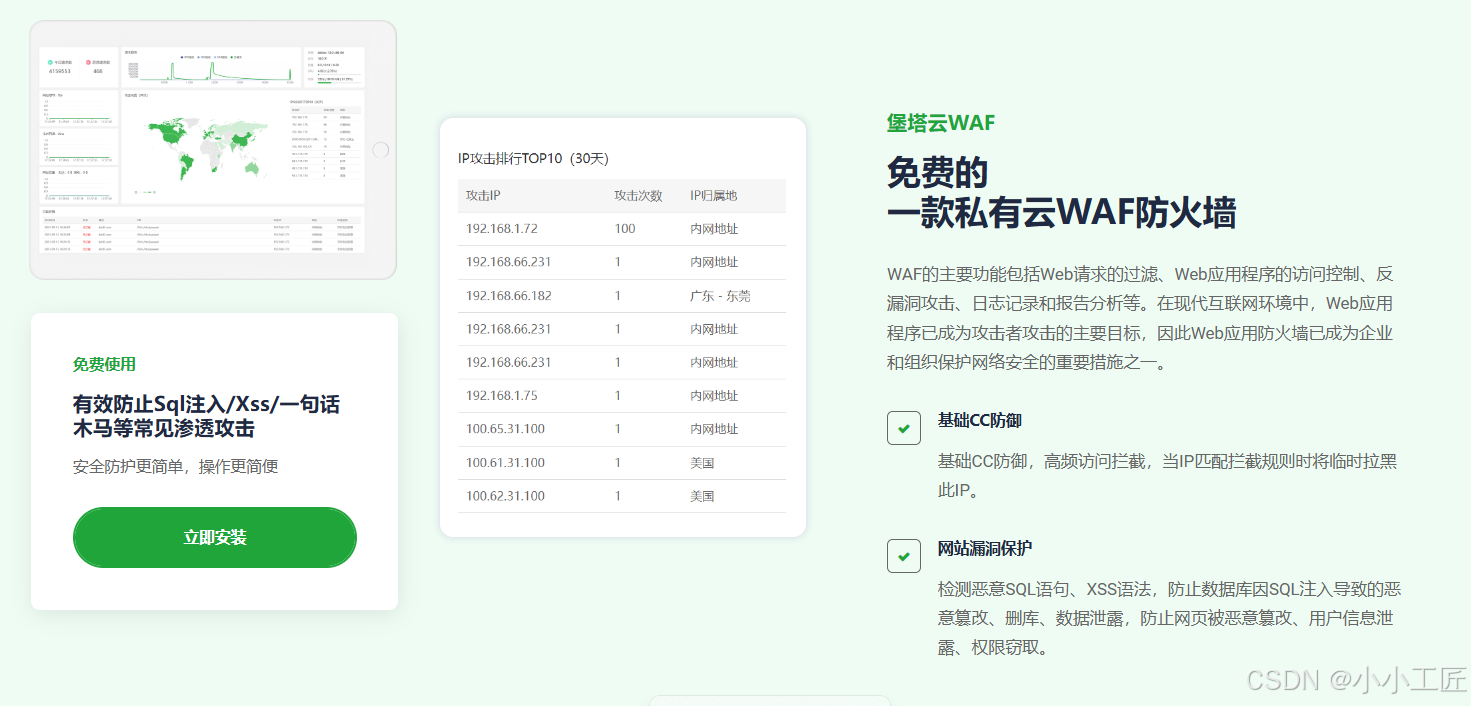Click the 立即安装 green install button
Screen dimensions: 1471x706
point(215,537)
